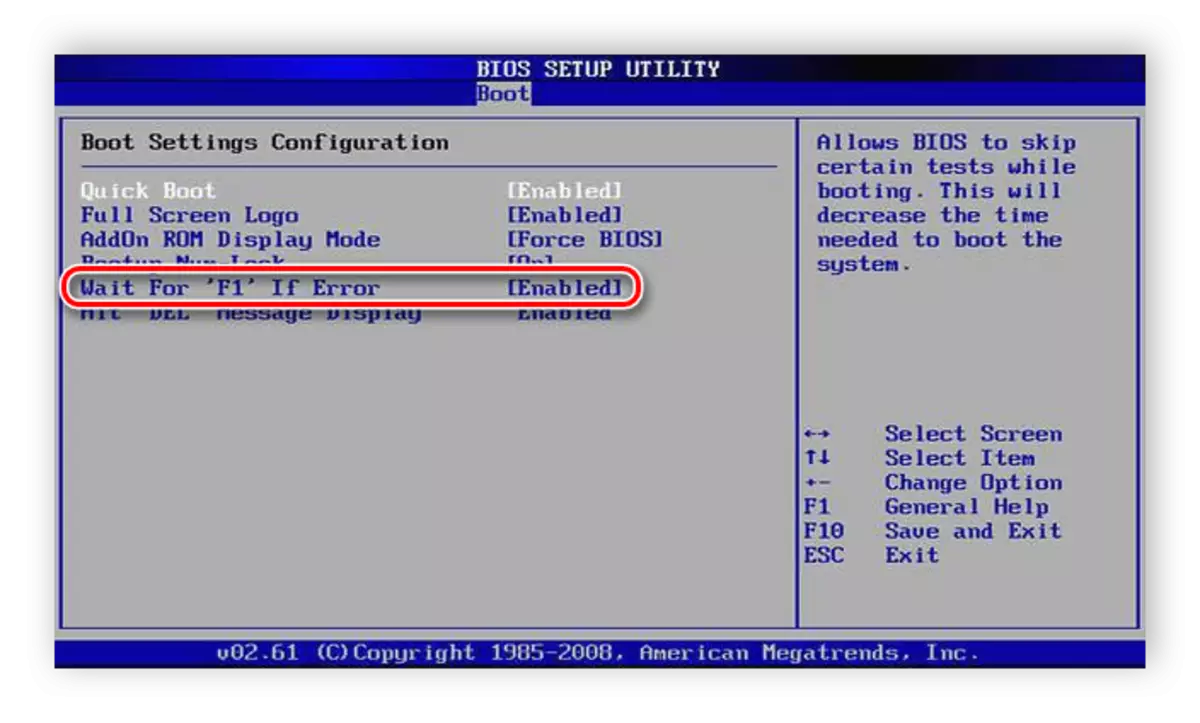Click the American Megatrends copyright line
Viewport: 1200px width, 723px height.
click(x=598, y=653)
